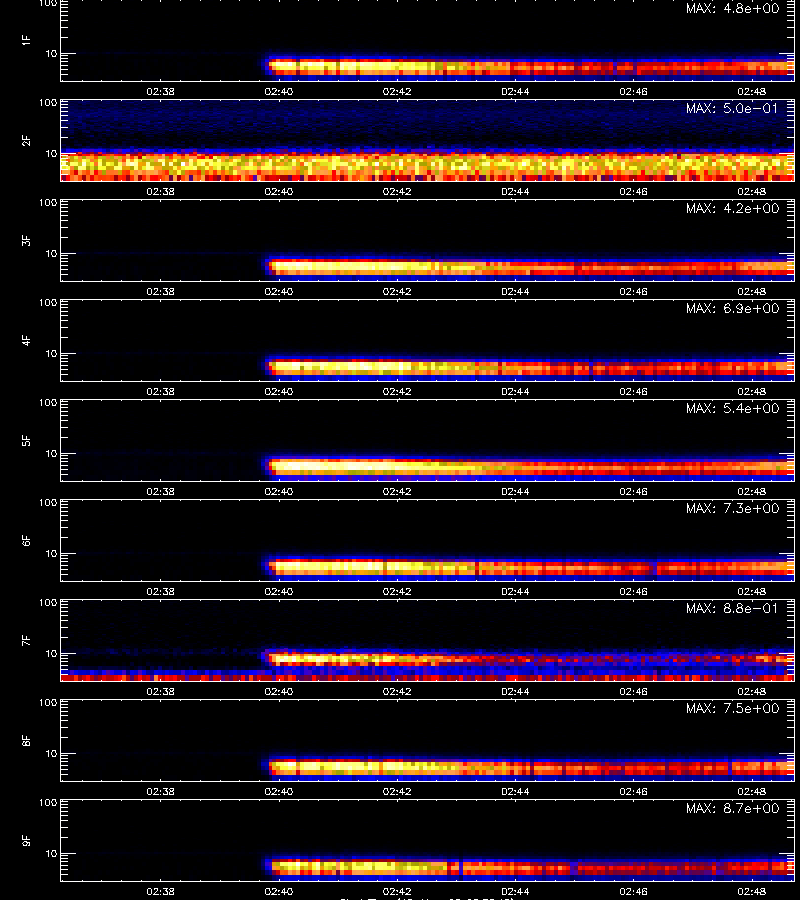Select the 5F panel axis title
This screenshot has height=900, width=800.
(x=26, y=440)
